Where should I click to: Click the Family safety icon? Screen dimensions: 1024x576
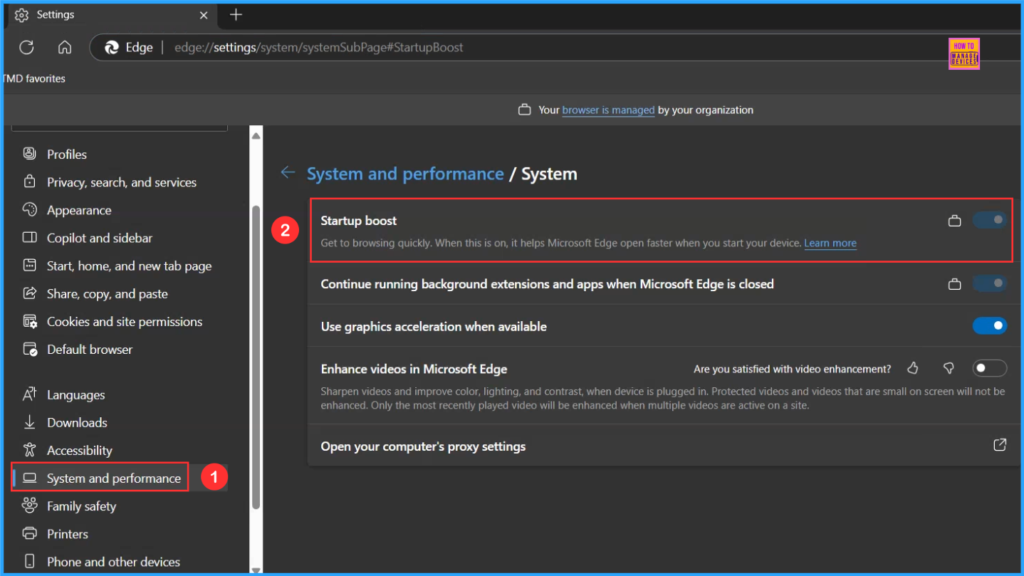29,505
